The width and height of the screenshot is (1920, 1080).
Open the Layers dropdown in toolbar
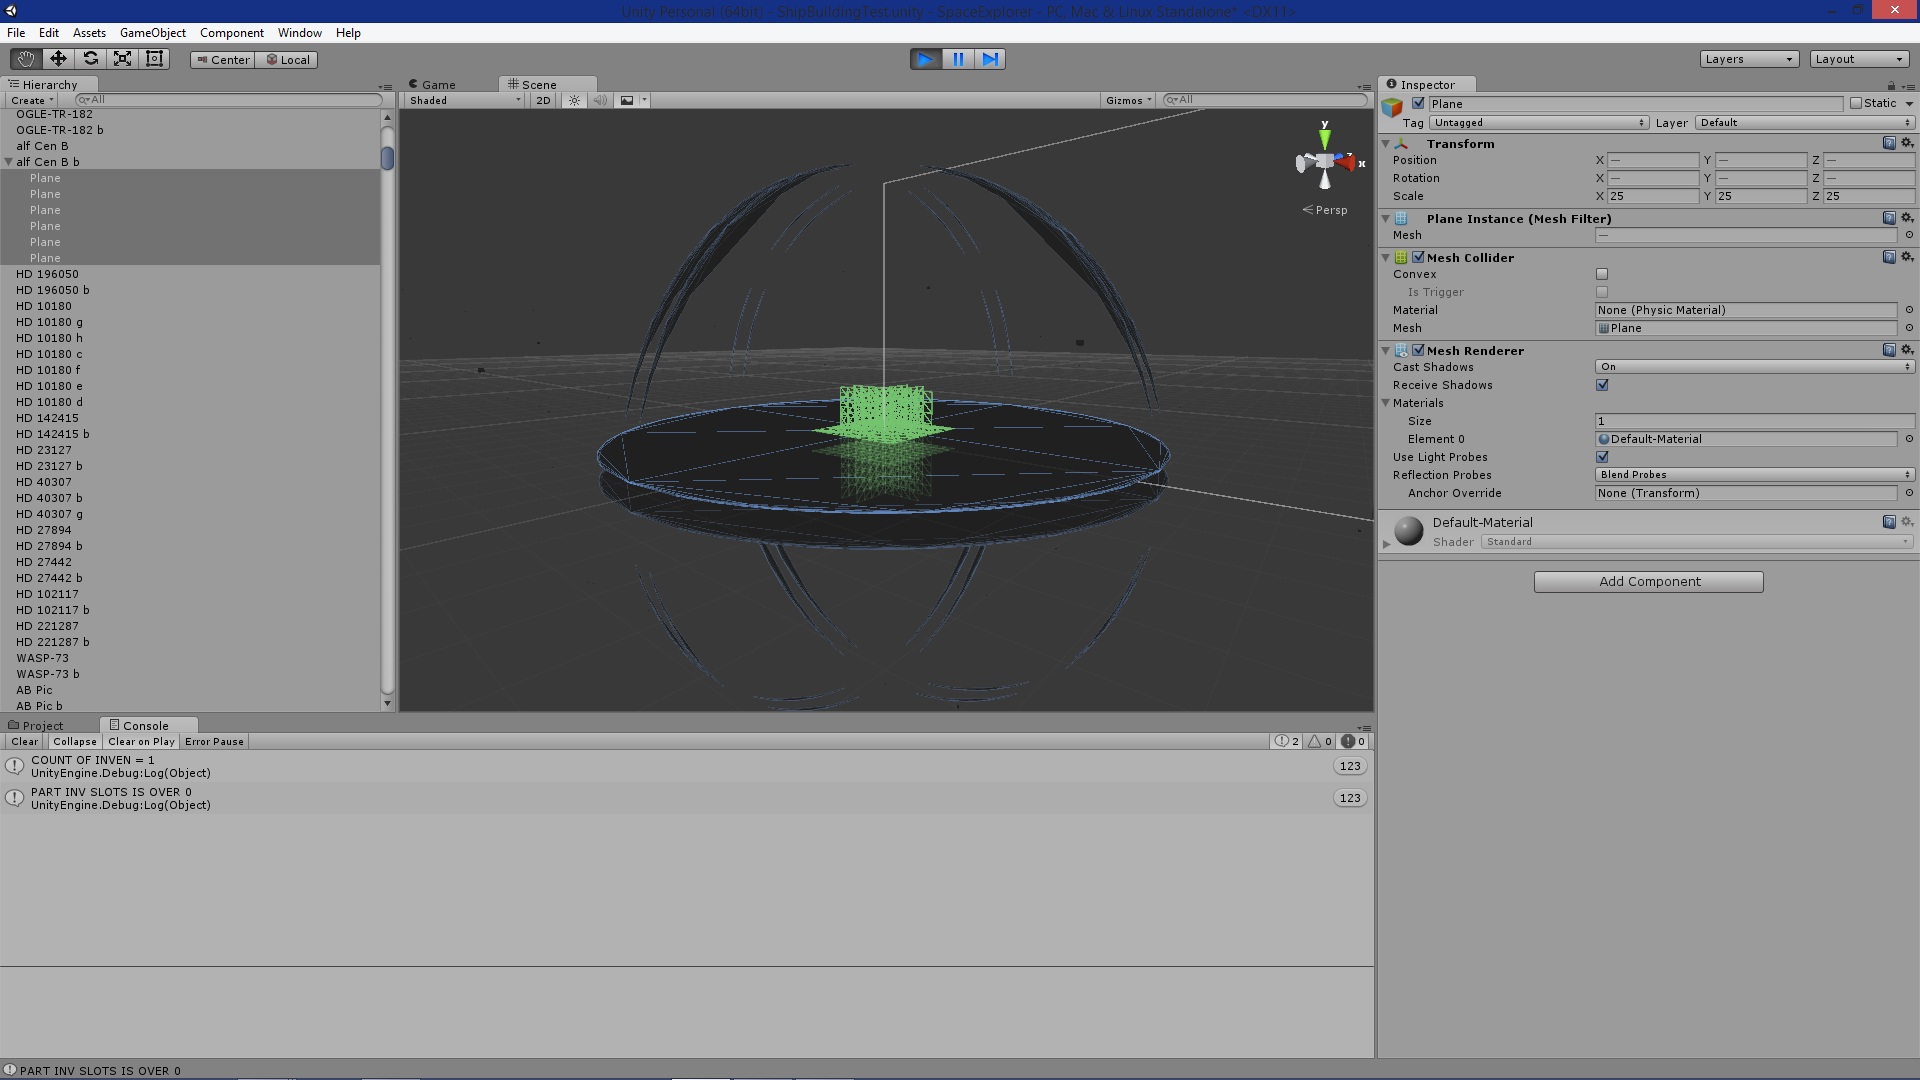pyautogui.click(x=1749, y=59)
